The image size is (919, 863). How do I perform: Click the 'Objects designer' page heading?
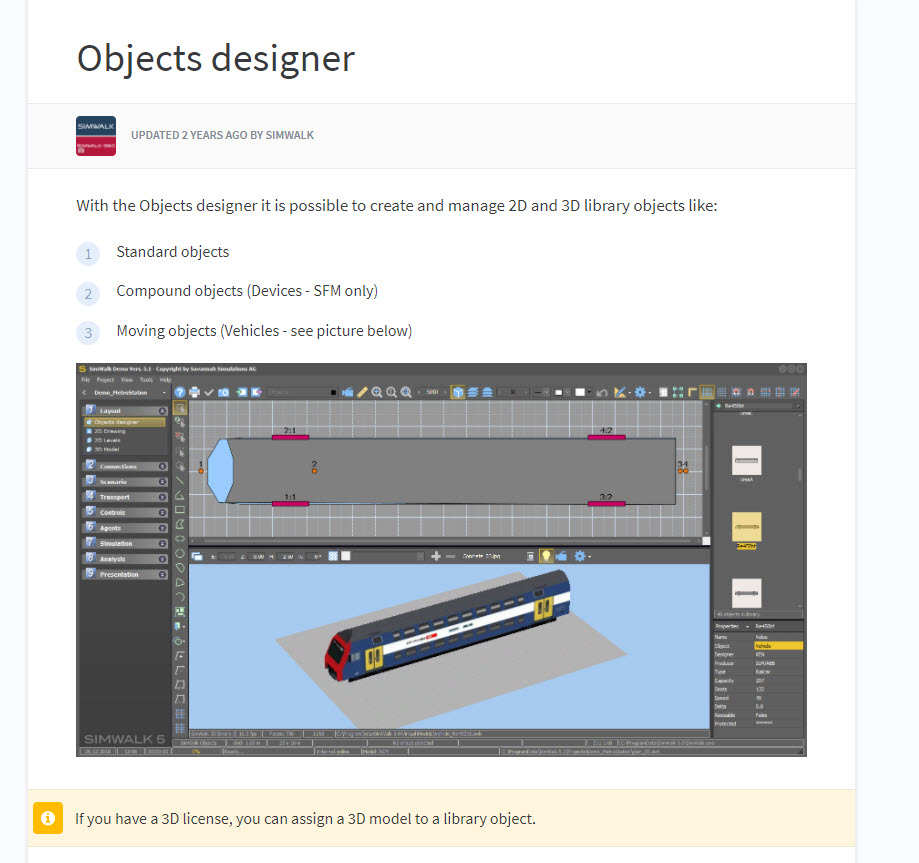(x=216, y=59)
